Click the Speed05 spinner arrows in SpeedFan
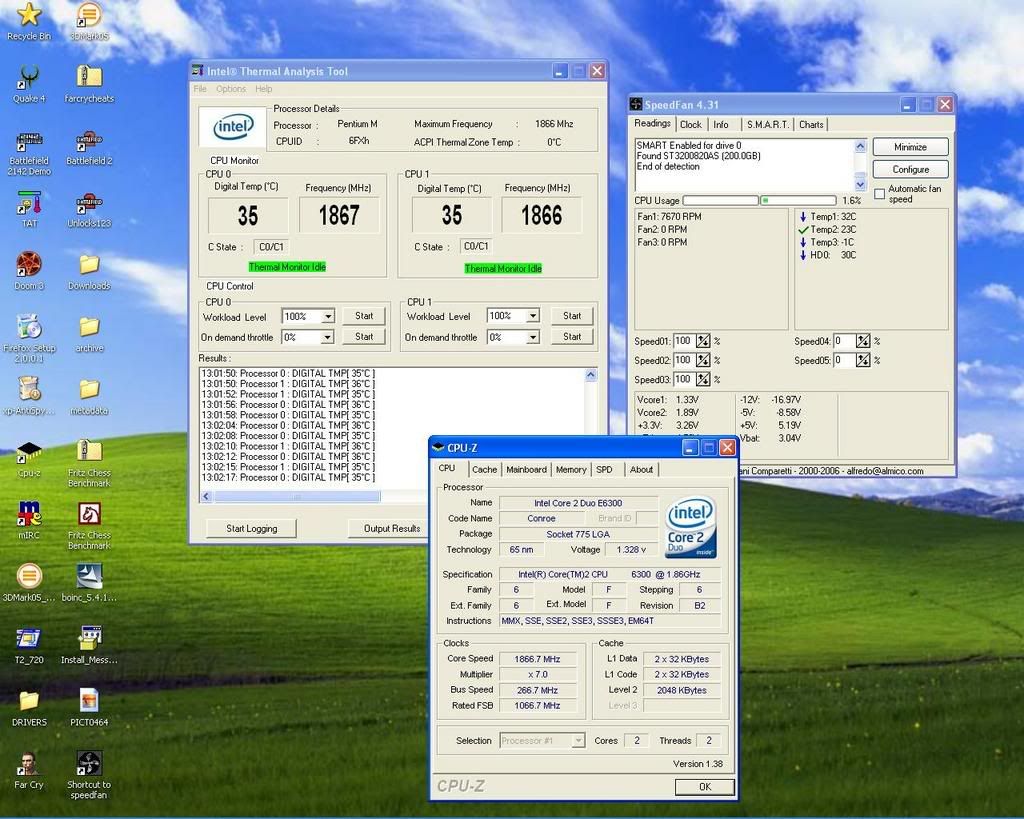The image size is (1024, 819). tap(863, 360)
